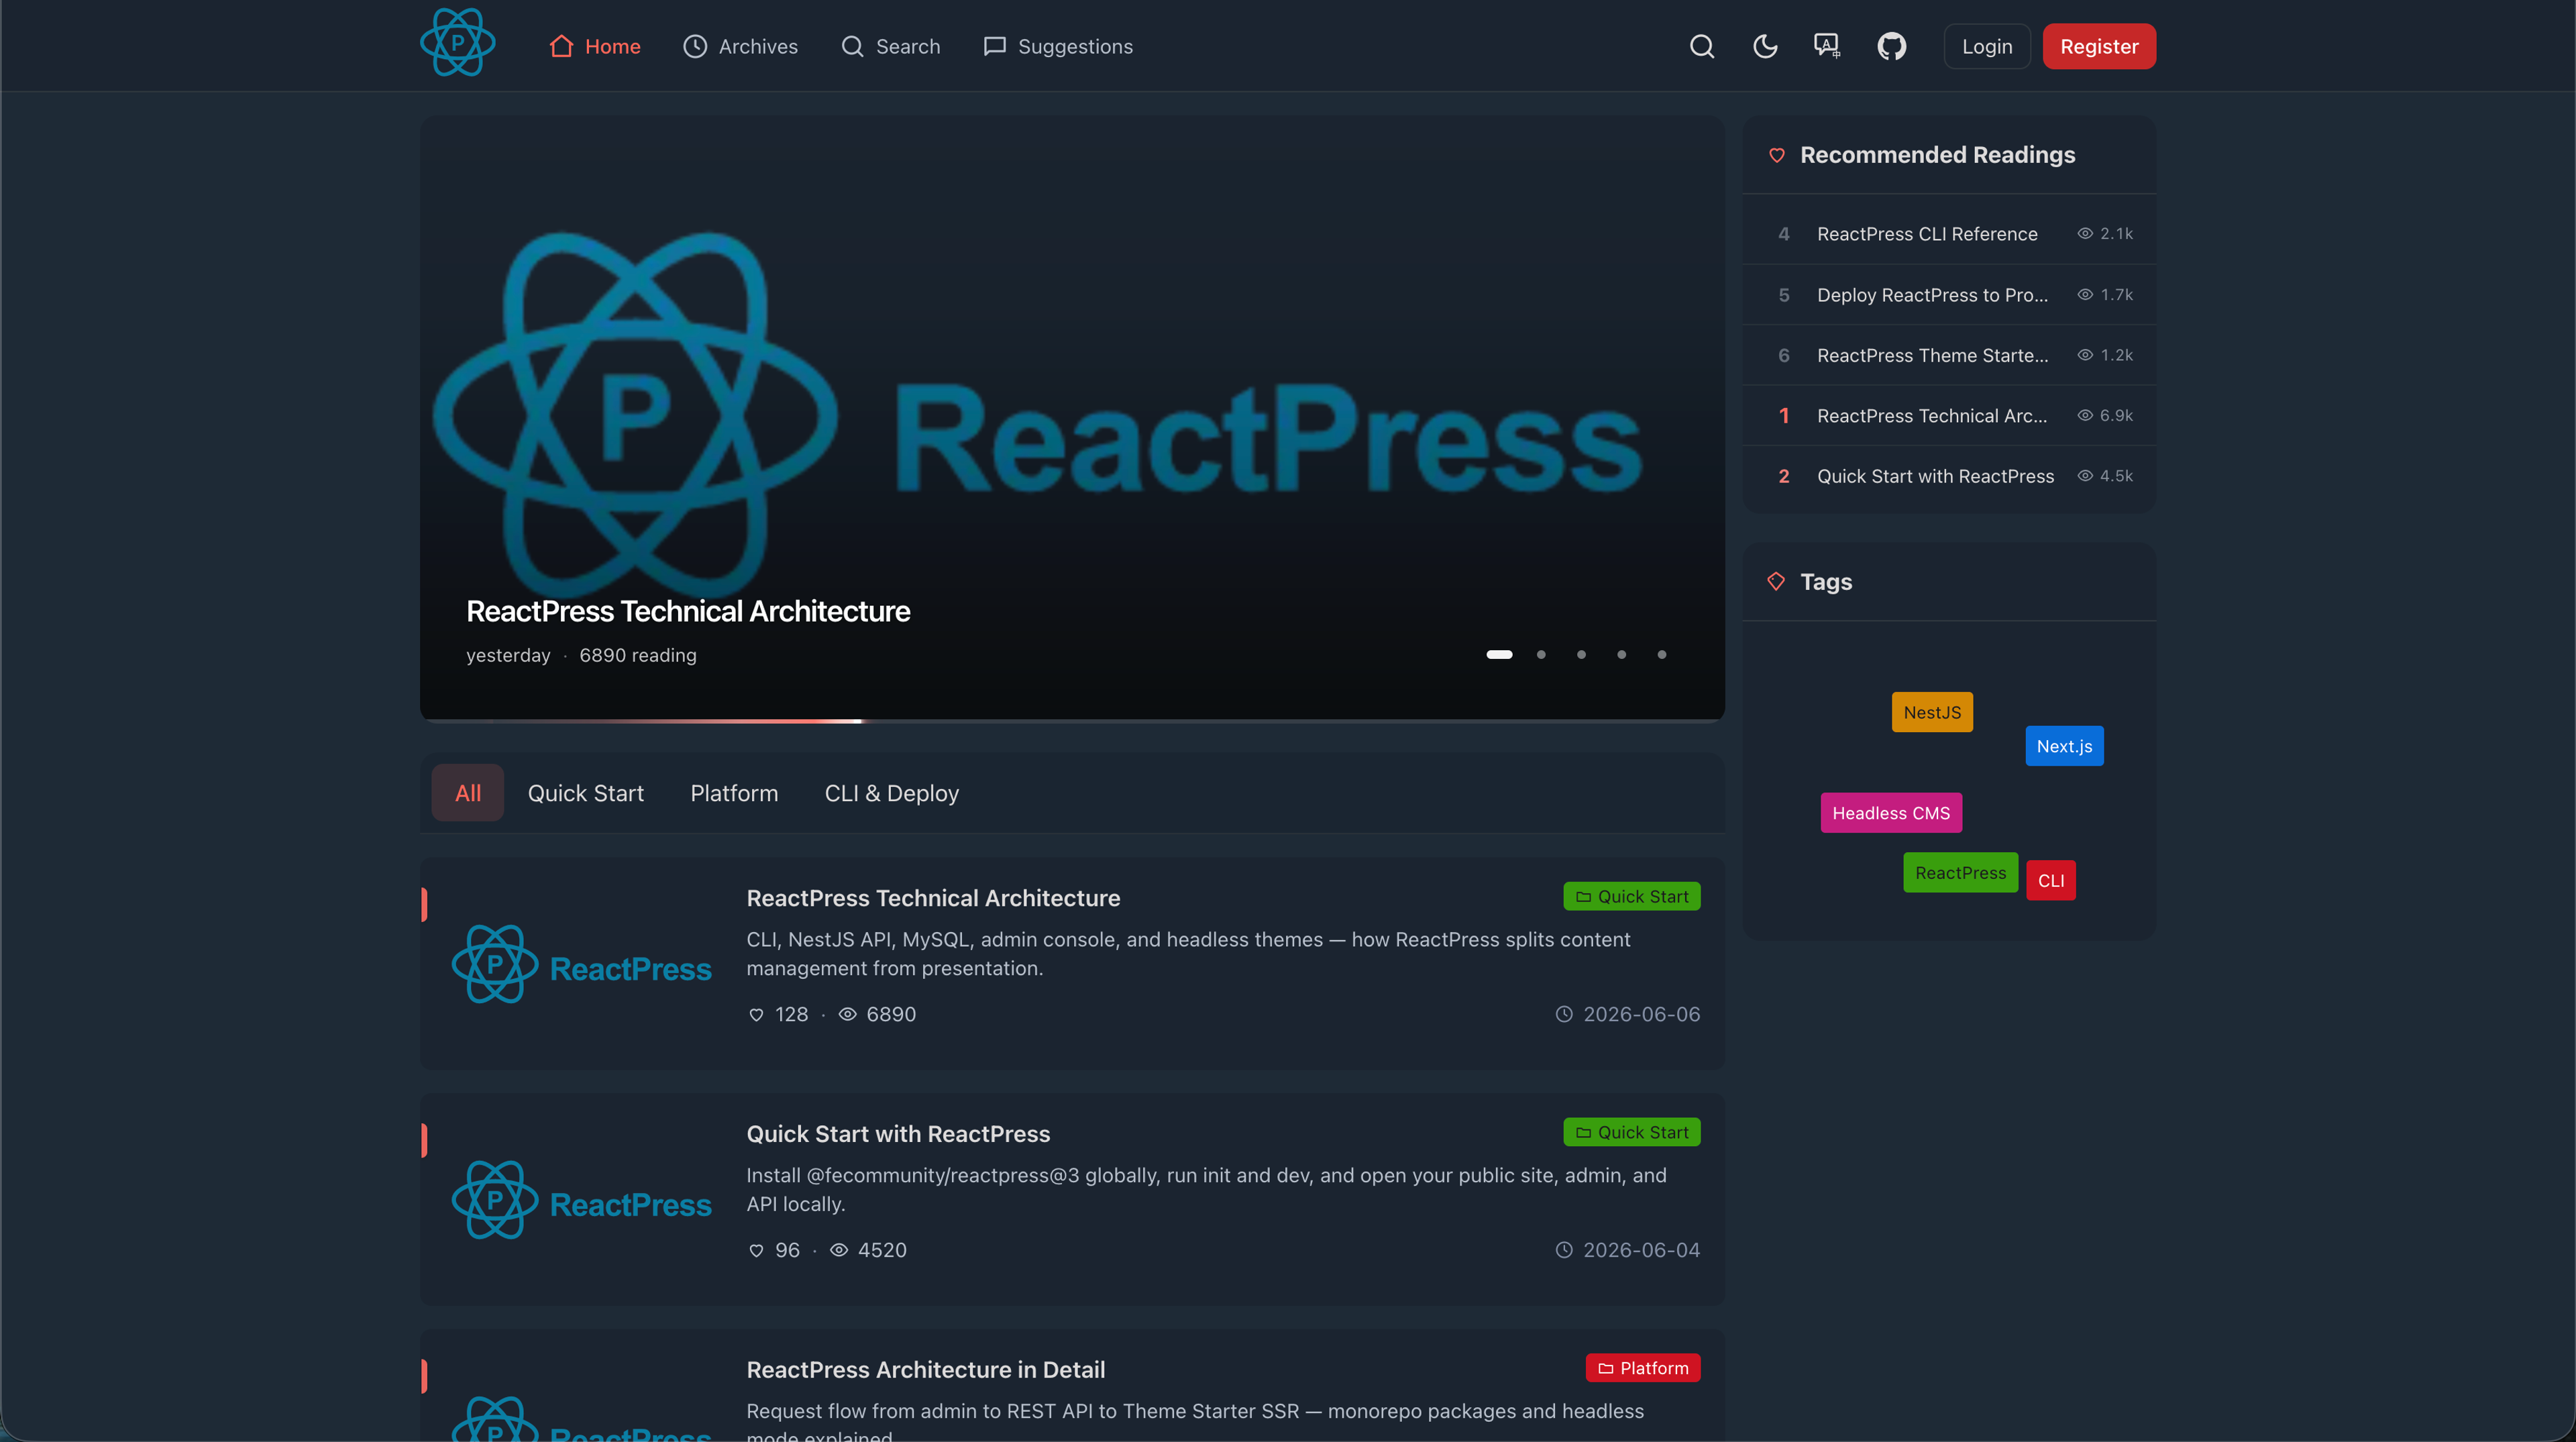Screen dimensions: 2576x1442
Task: Click the Home house icon
Action: (561, 46)
